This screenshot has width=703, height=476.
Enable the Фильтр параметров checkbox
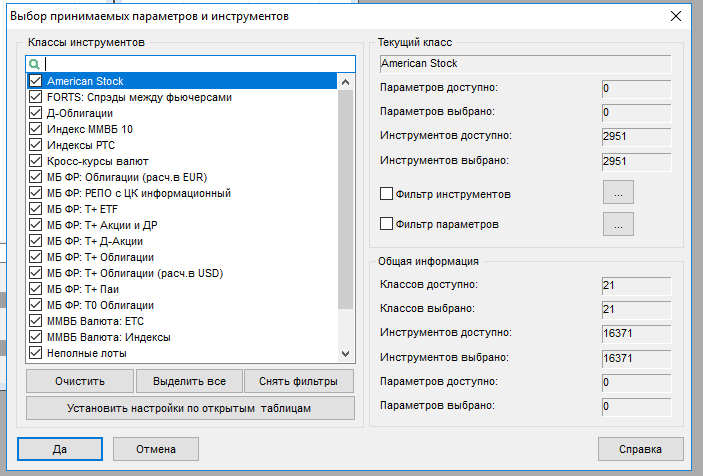(x=387, y=225)
